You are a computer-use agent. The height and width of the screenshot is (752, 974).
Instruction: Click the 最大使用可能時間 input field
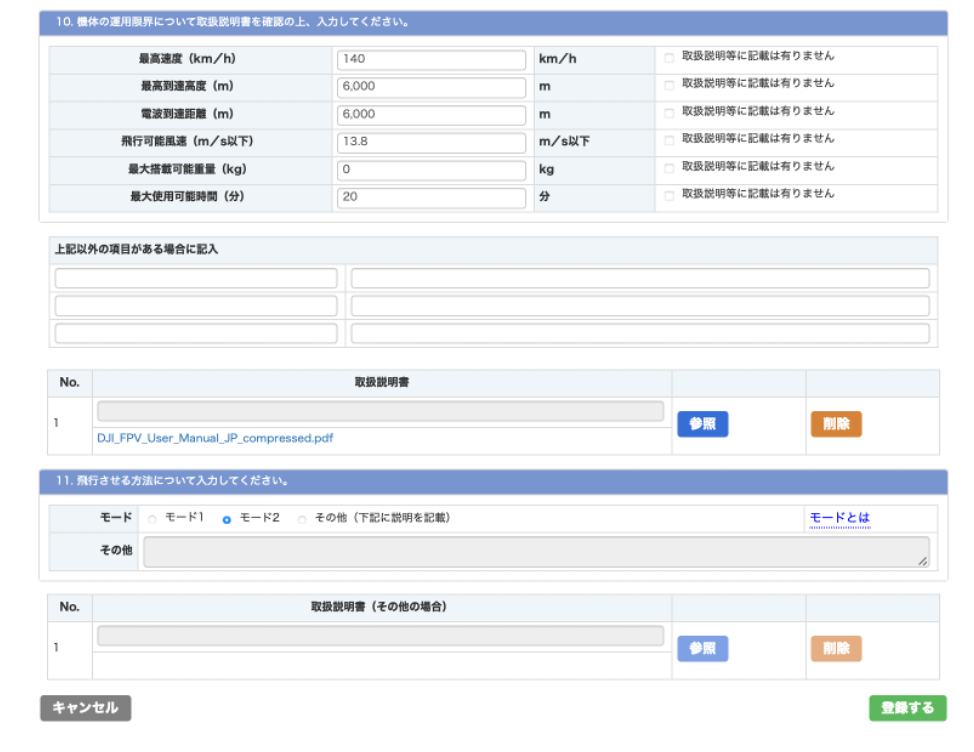[431, 197]
